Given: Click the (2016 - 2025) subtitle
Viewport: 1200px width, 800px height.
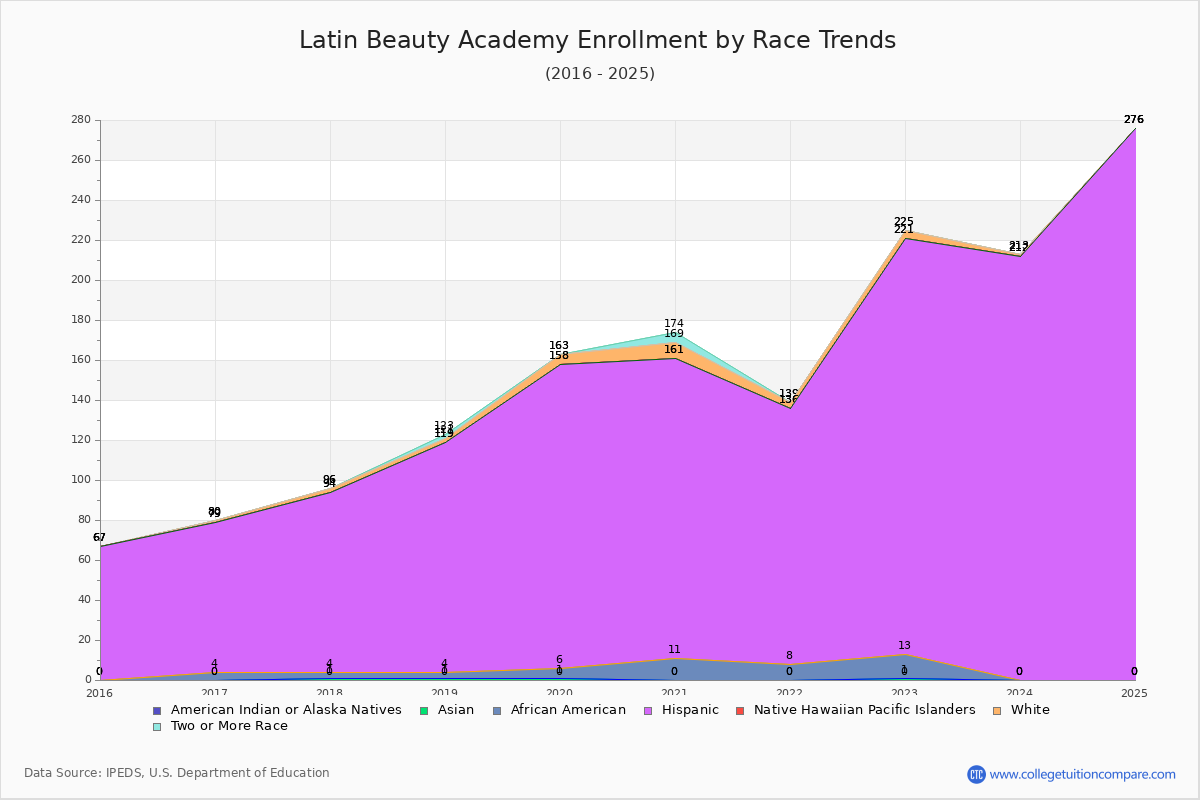Looking at the screenshot, I should 600,74.
